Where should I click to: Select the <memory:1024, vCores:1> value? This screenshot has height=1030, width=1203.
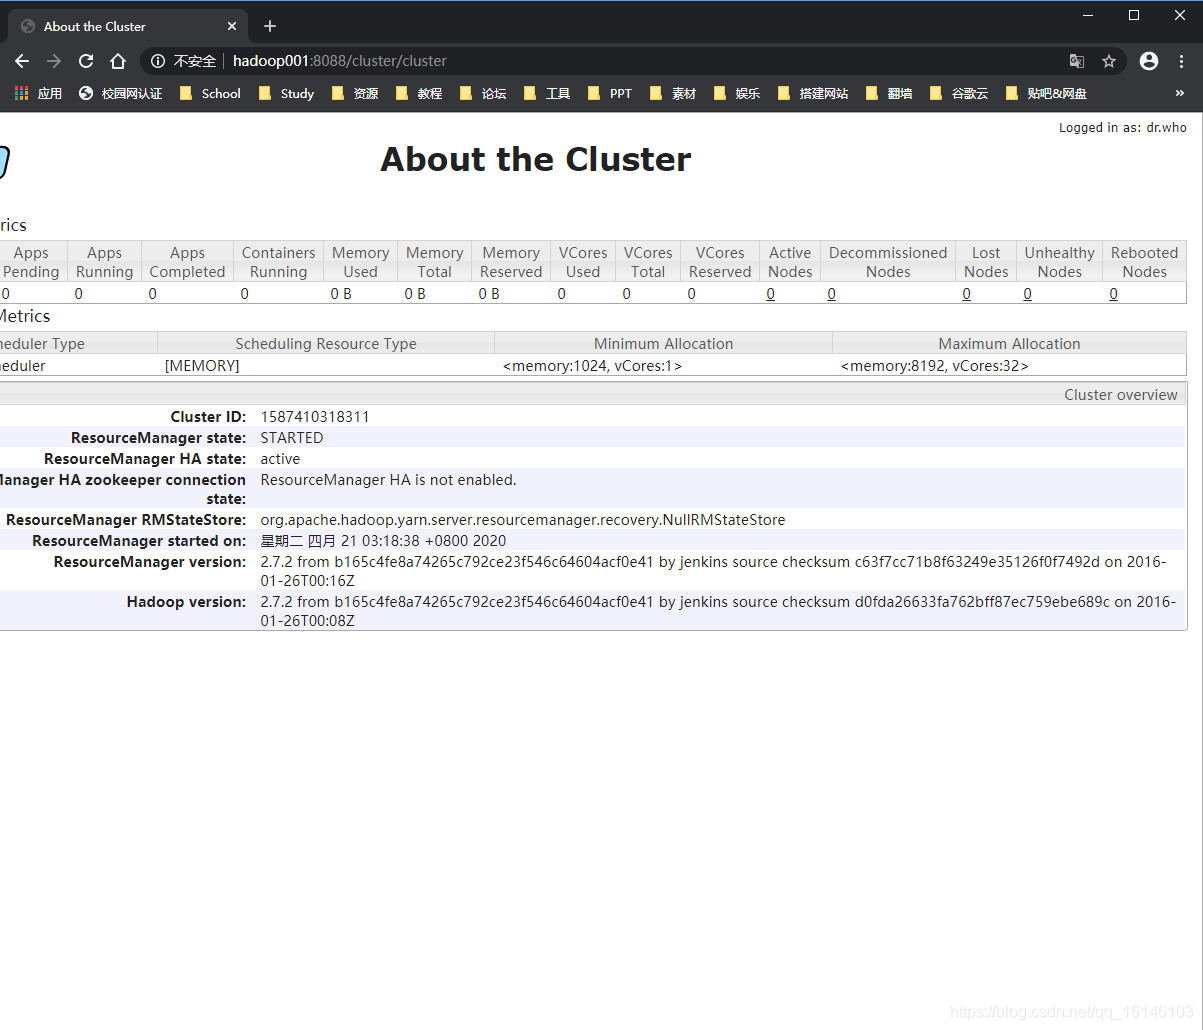pyautogui.click(x=592, y=366)
